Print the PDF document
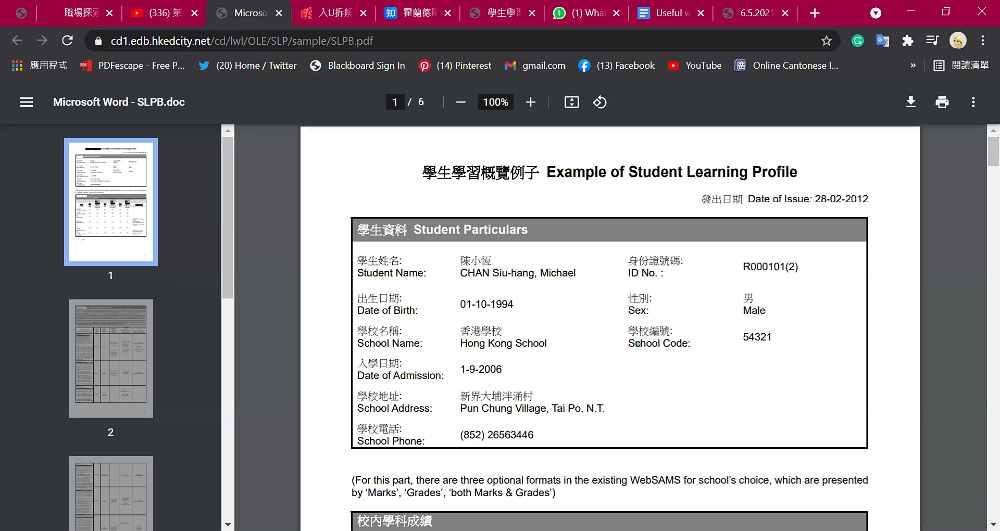Viewport: 1000px width, 531px height. coord(942,102)
